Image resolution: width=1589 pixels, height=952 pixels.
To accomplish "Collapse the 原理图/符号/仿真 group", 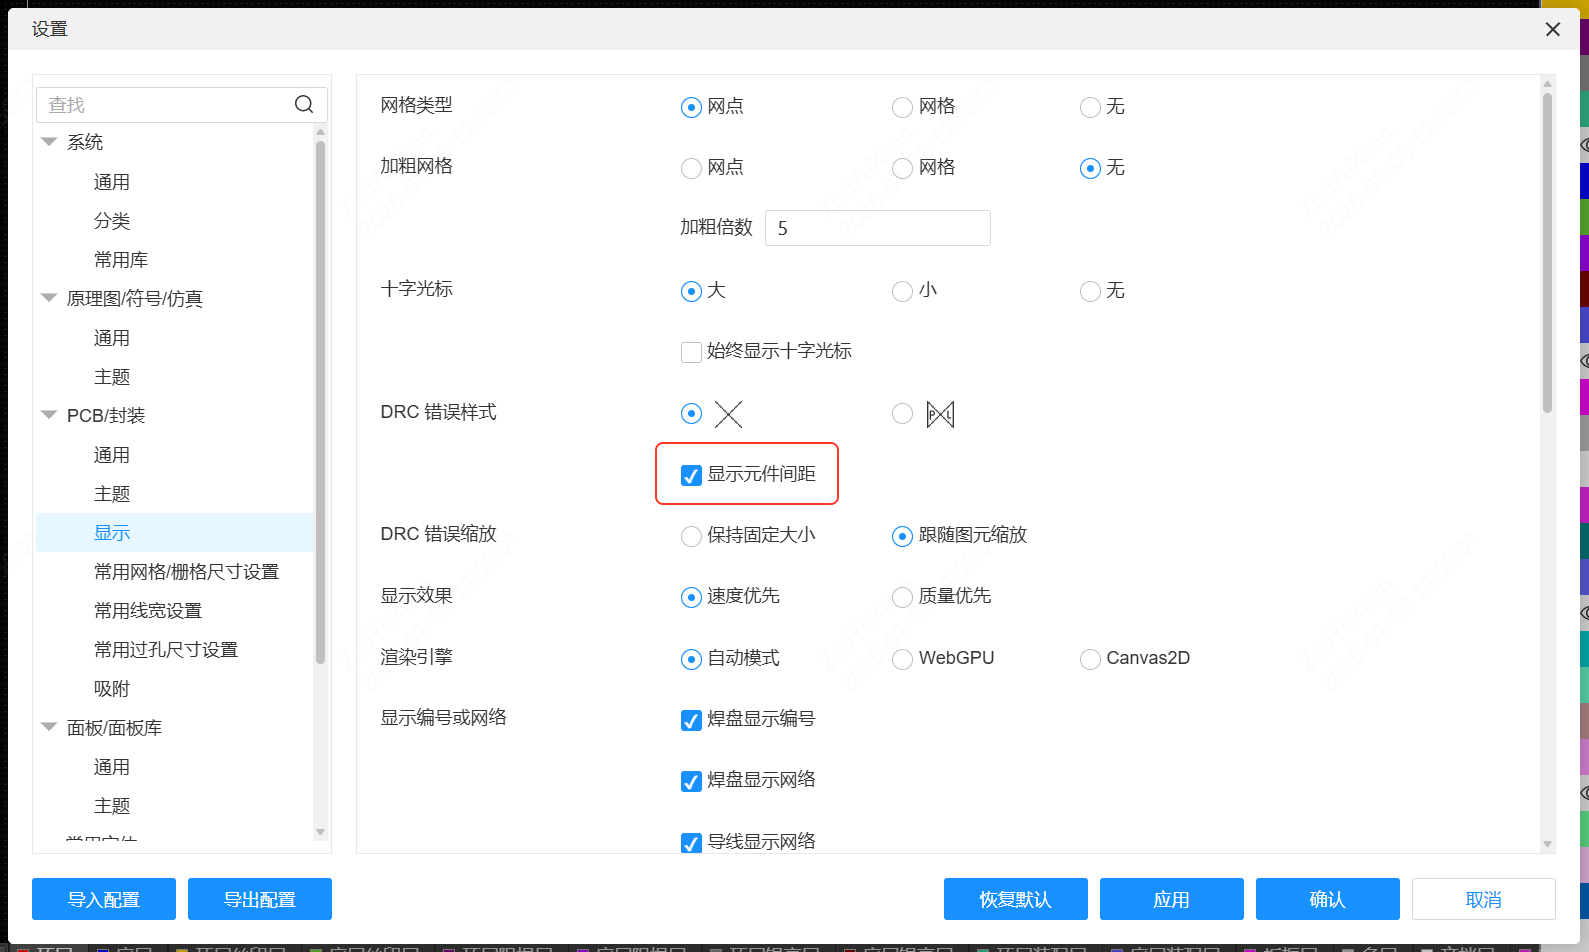I will pos(48,298).
